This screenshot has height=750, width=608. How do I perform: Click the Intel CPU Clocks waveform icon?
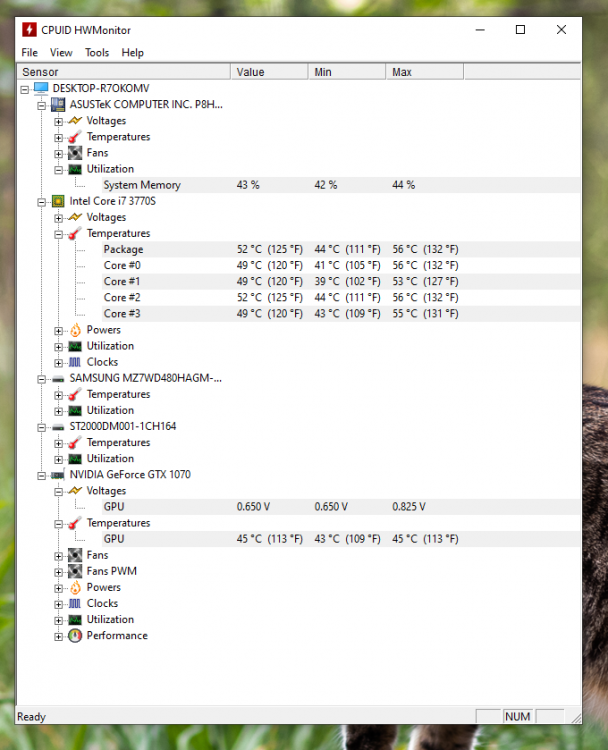coord(75,362)
